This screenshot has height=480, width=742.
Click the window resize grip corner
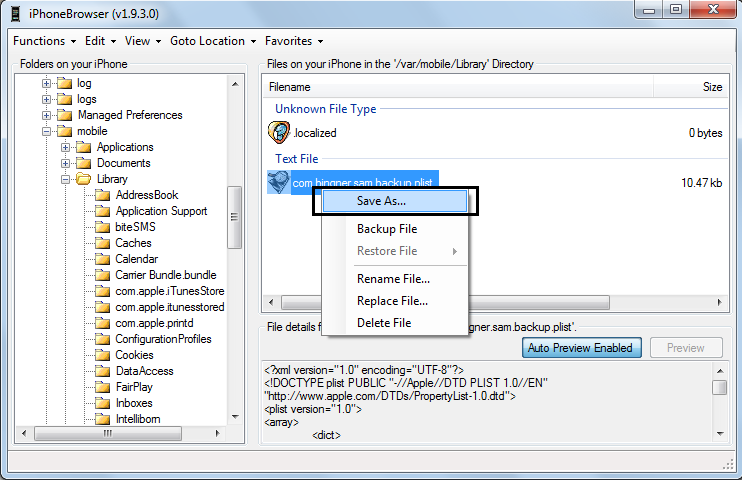(x=728, y=465)
